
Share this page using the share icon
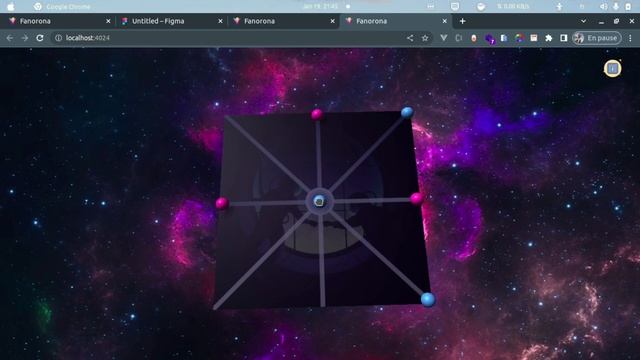pos(410,38)
